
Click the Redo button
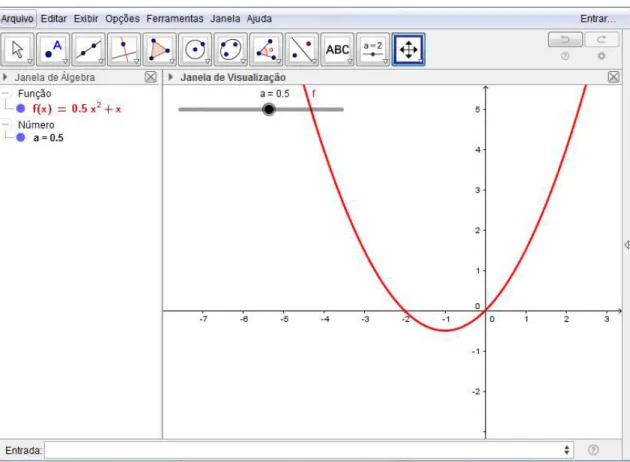(601, 39)
